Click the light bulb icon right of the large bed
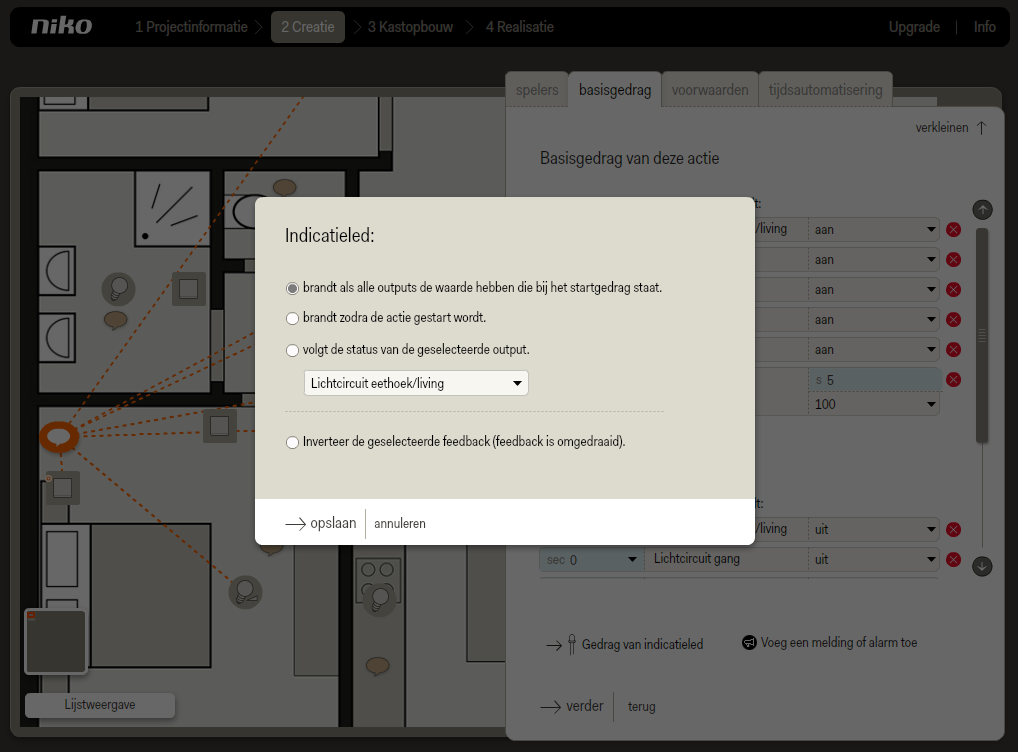 (x=245, y=592)
